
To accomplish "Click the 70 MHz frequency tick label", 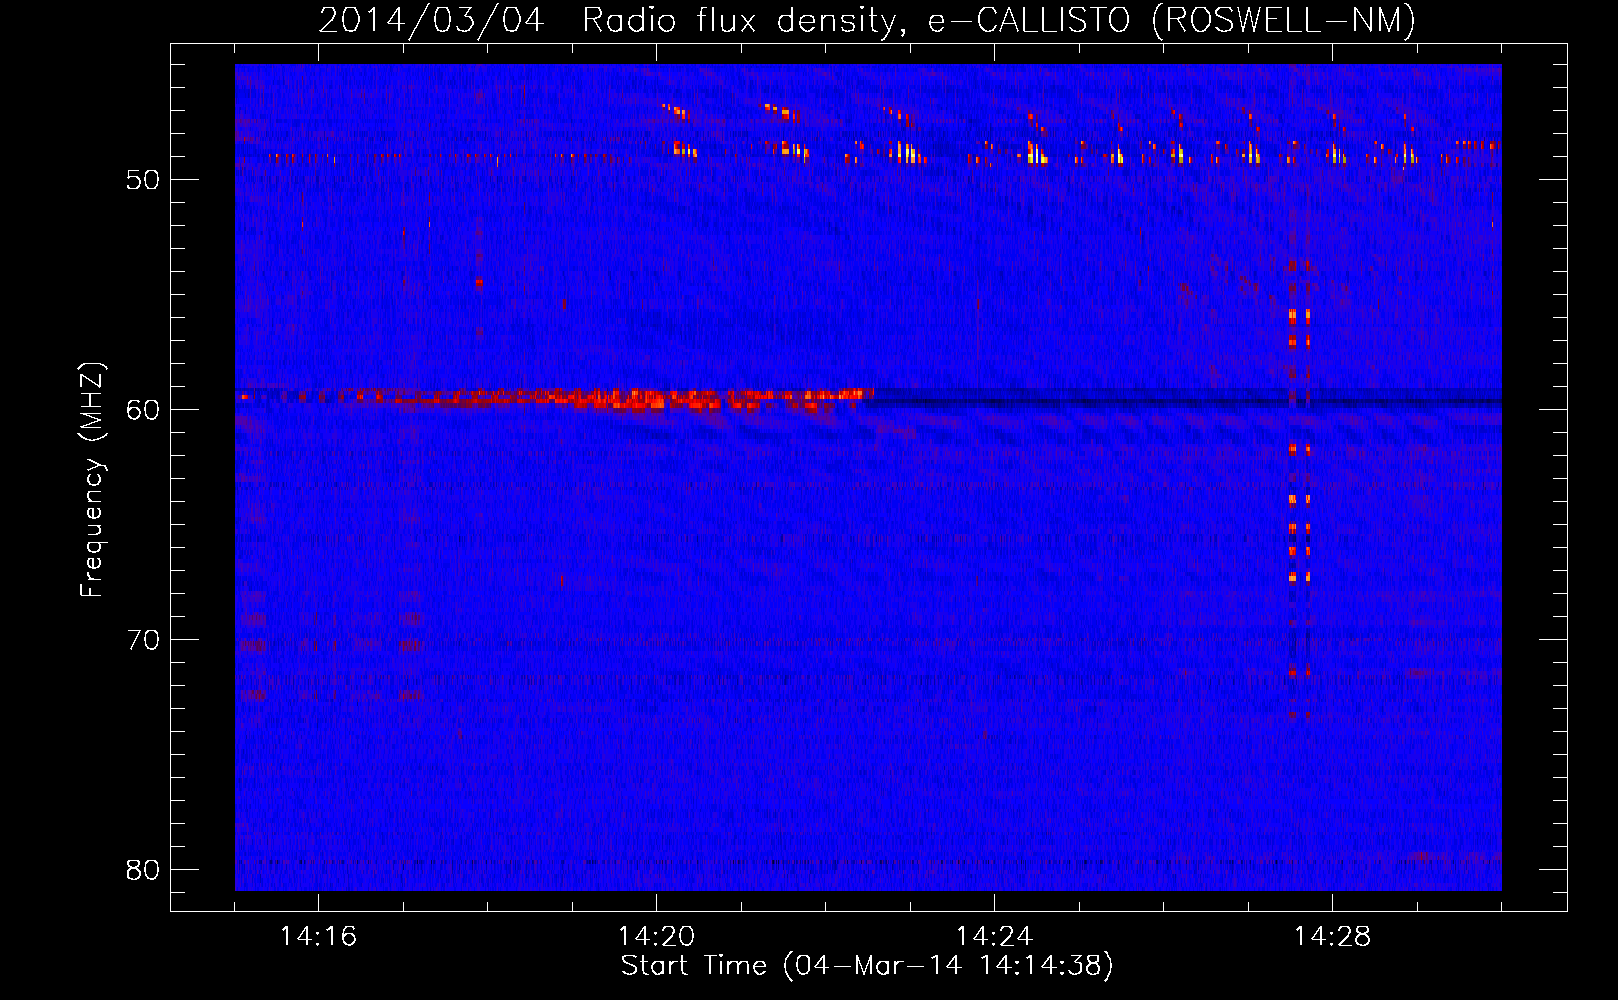I will pyautogui.click(x=143, y=640).
